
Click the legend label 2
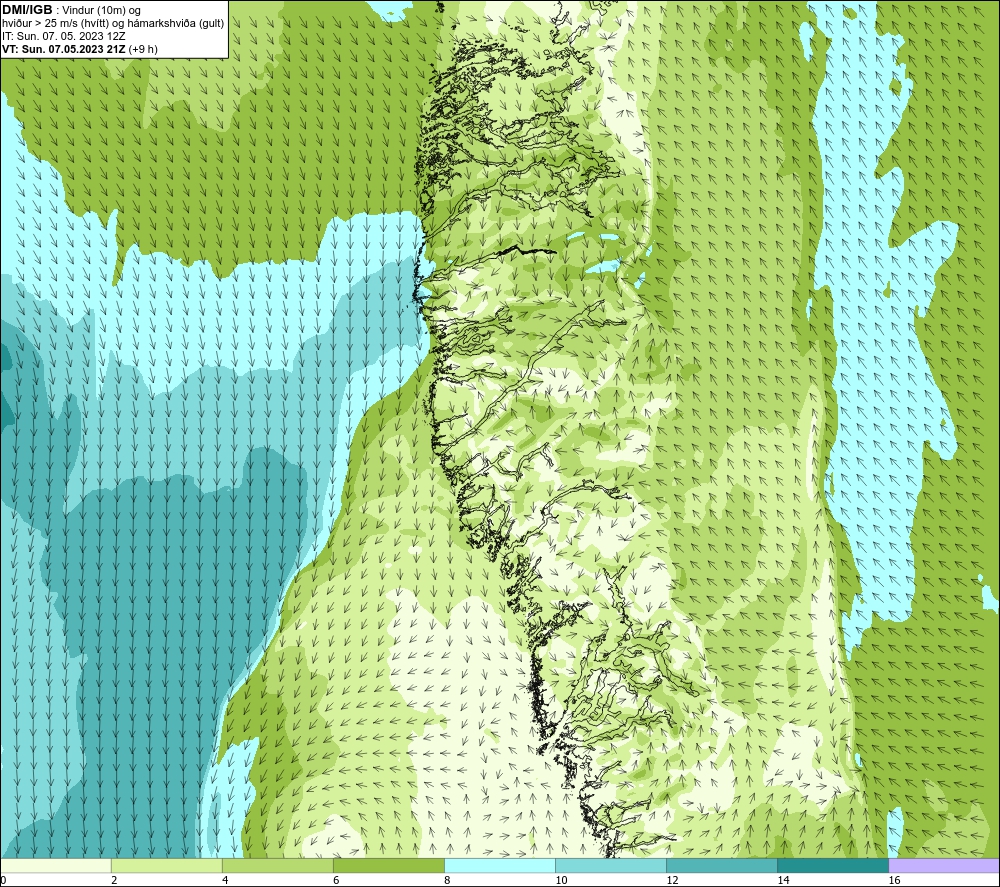[x=115, y=880]
